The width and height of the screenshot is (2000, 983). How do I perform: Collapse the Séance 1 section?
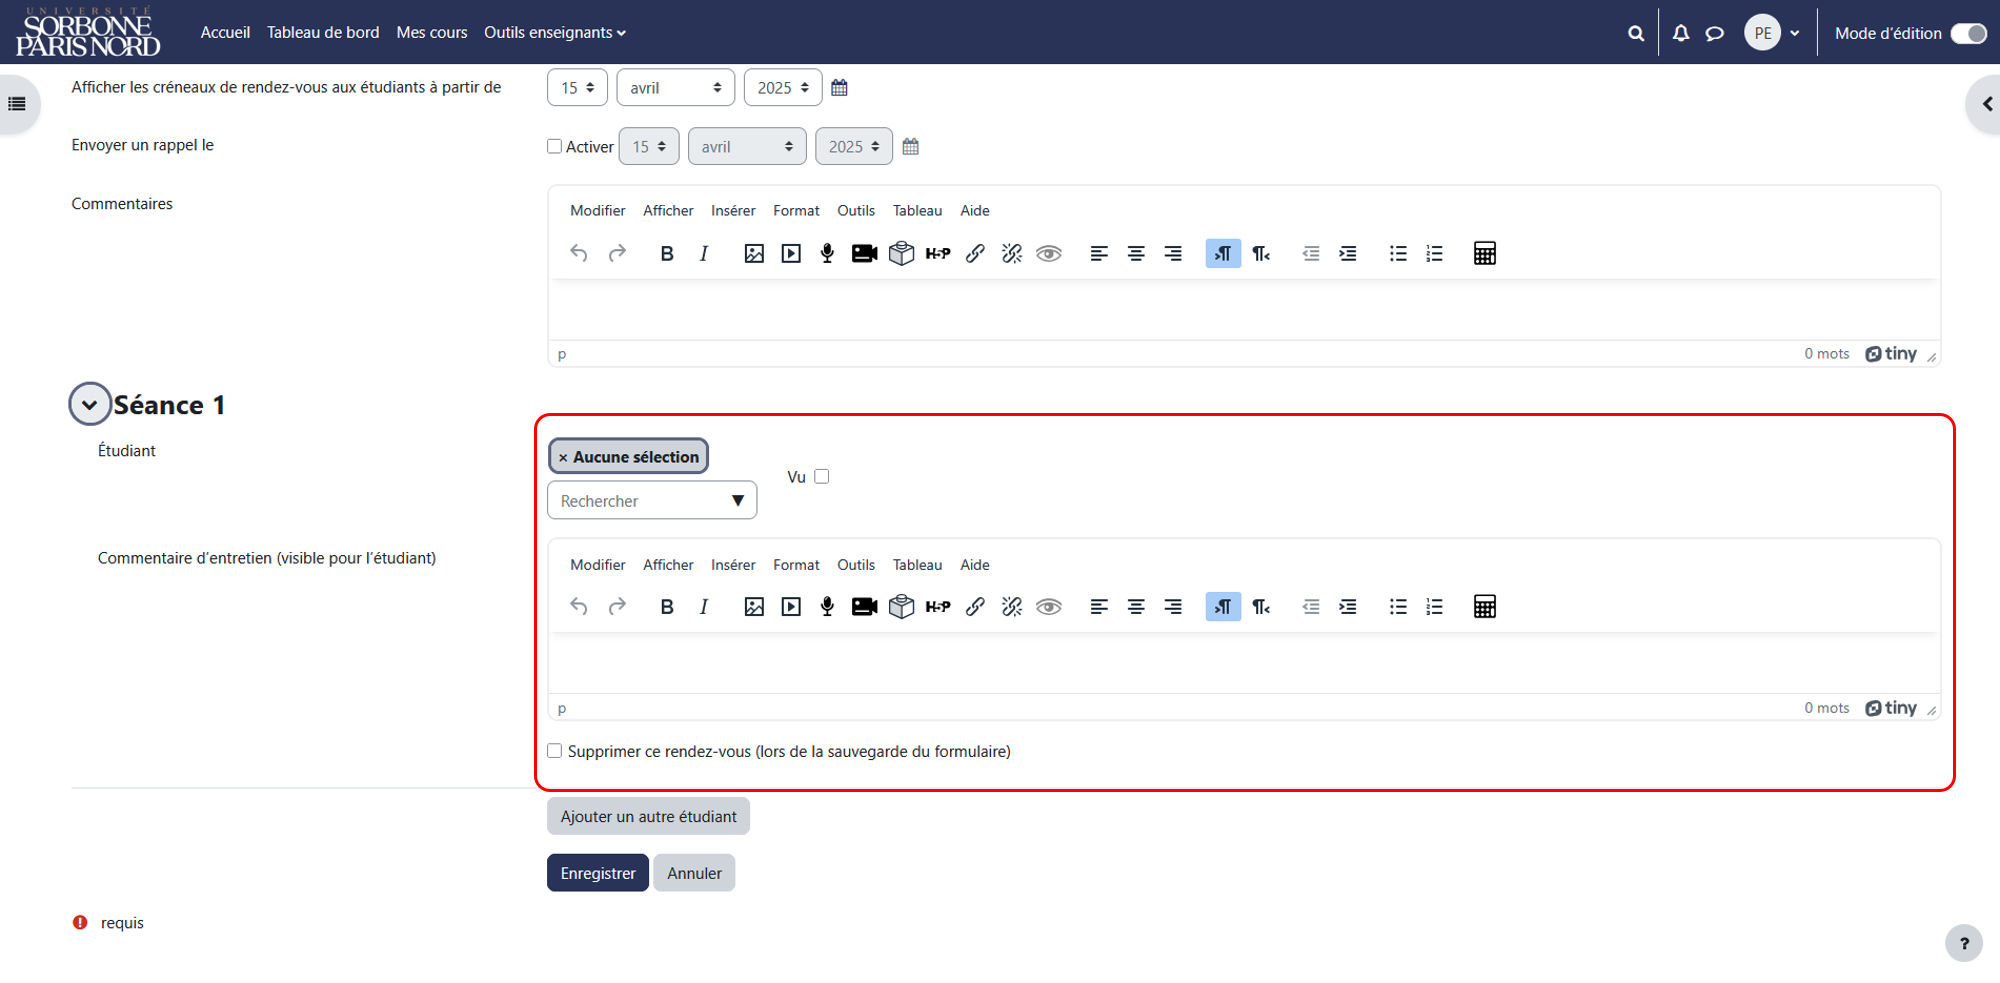[89, 404]
